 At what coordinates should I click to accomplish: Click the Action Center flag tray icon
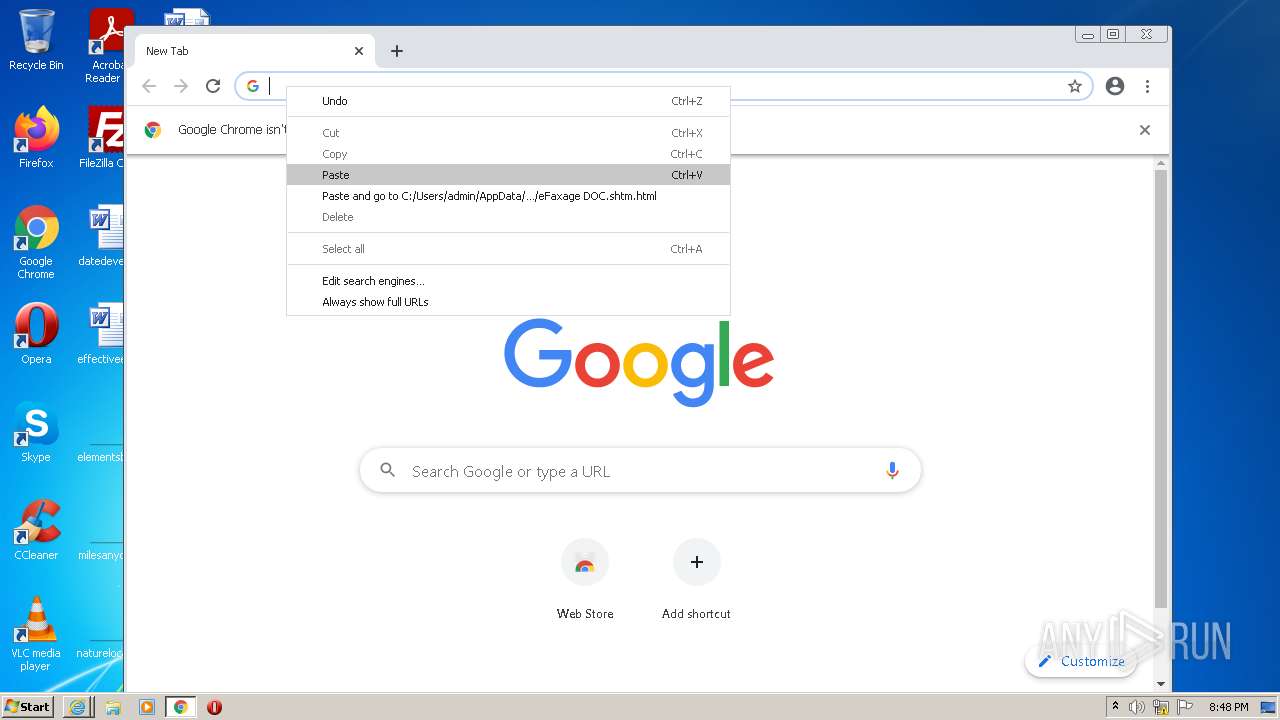[x=1184, y=707]
